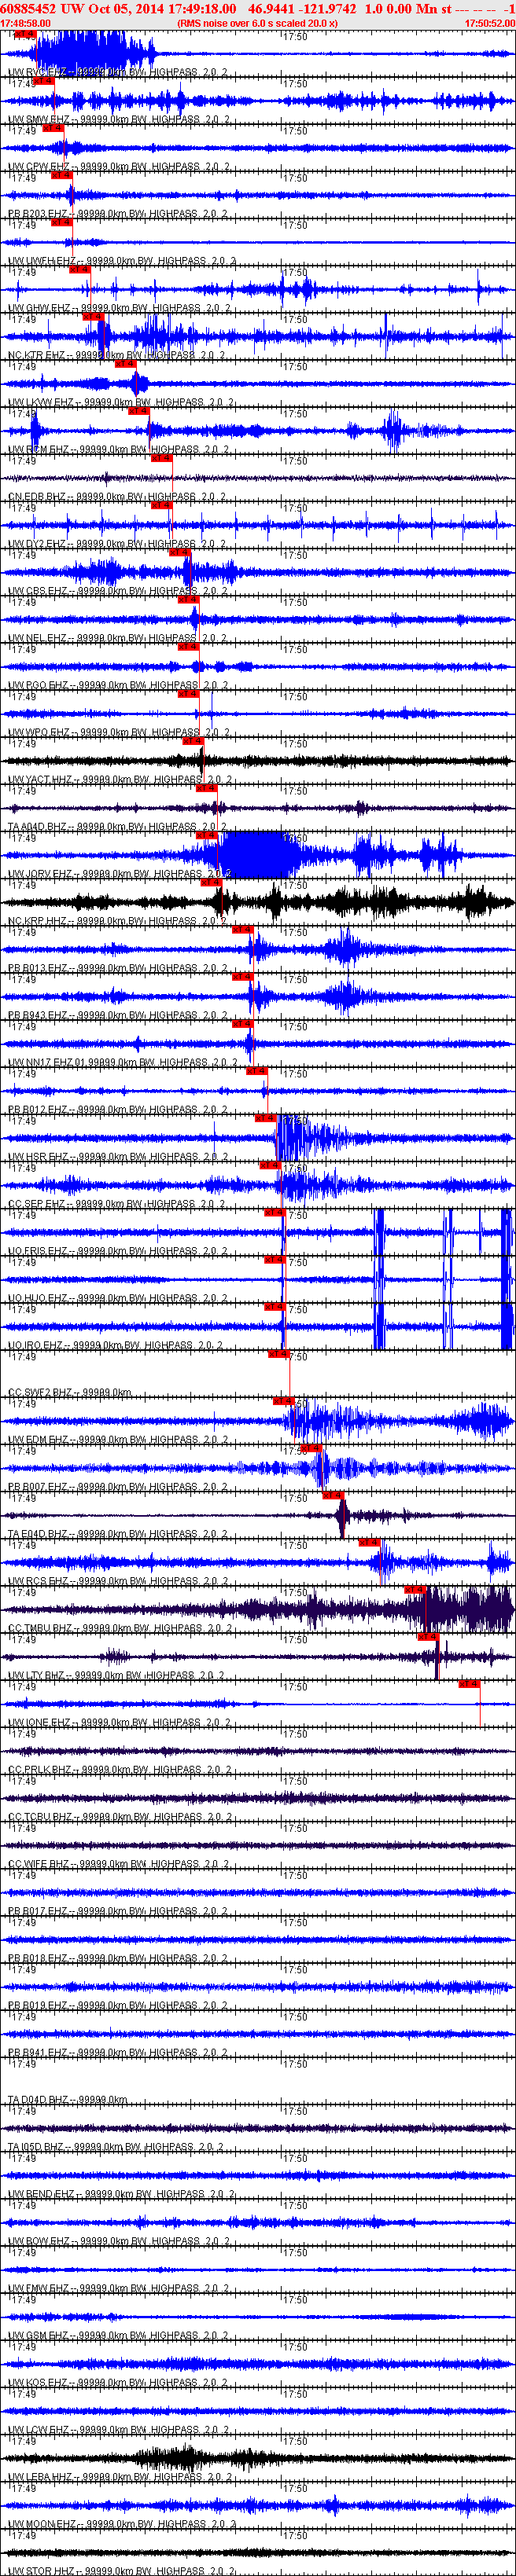The image size is (516, 2576).
Task: Click the event ID 60885452 in the header
Action: point(28,9)
